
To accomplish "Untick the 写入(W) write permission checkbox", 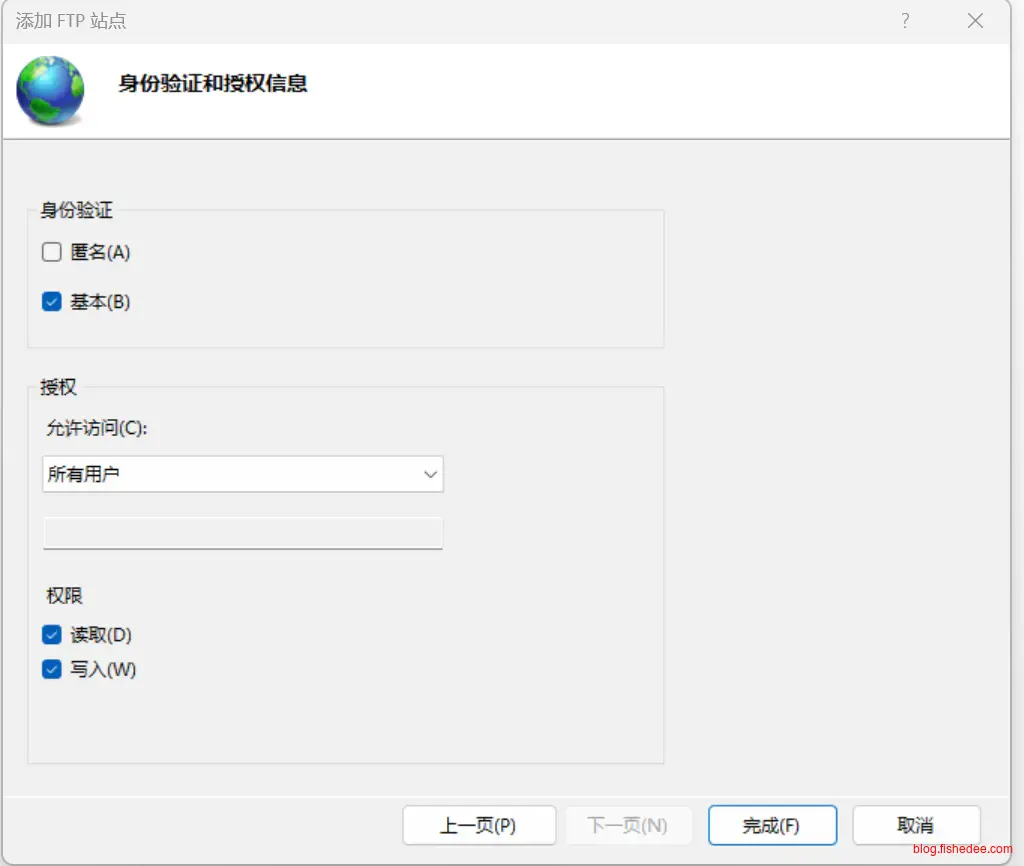I will (x=52, y=670).
